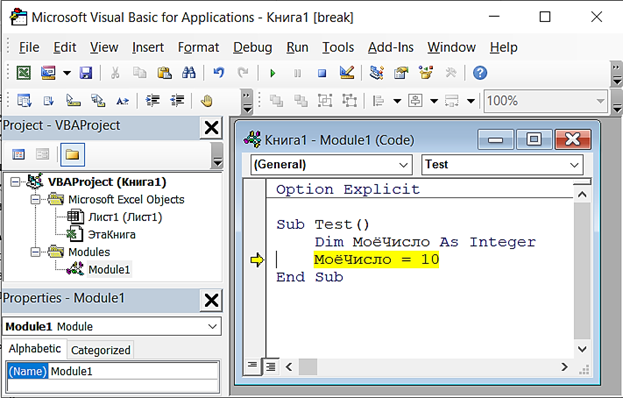Click the Copy icon in toolbar
This screenshot has width=623, height=398.
coord(139,73)
